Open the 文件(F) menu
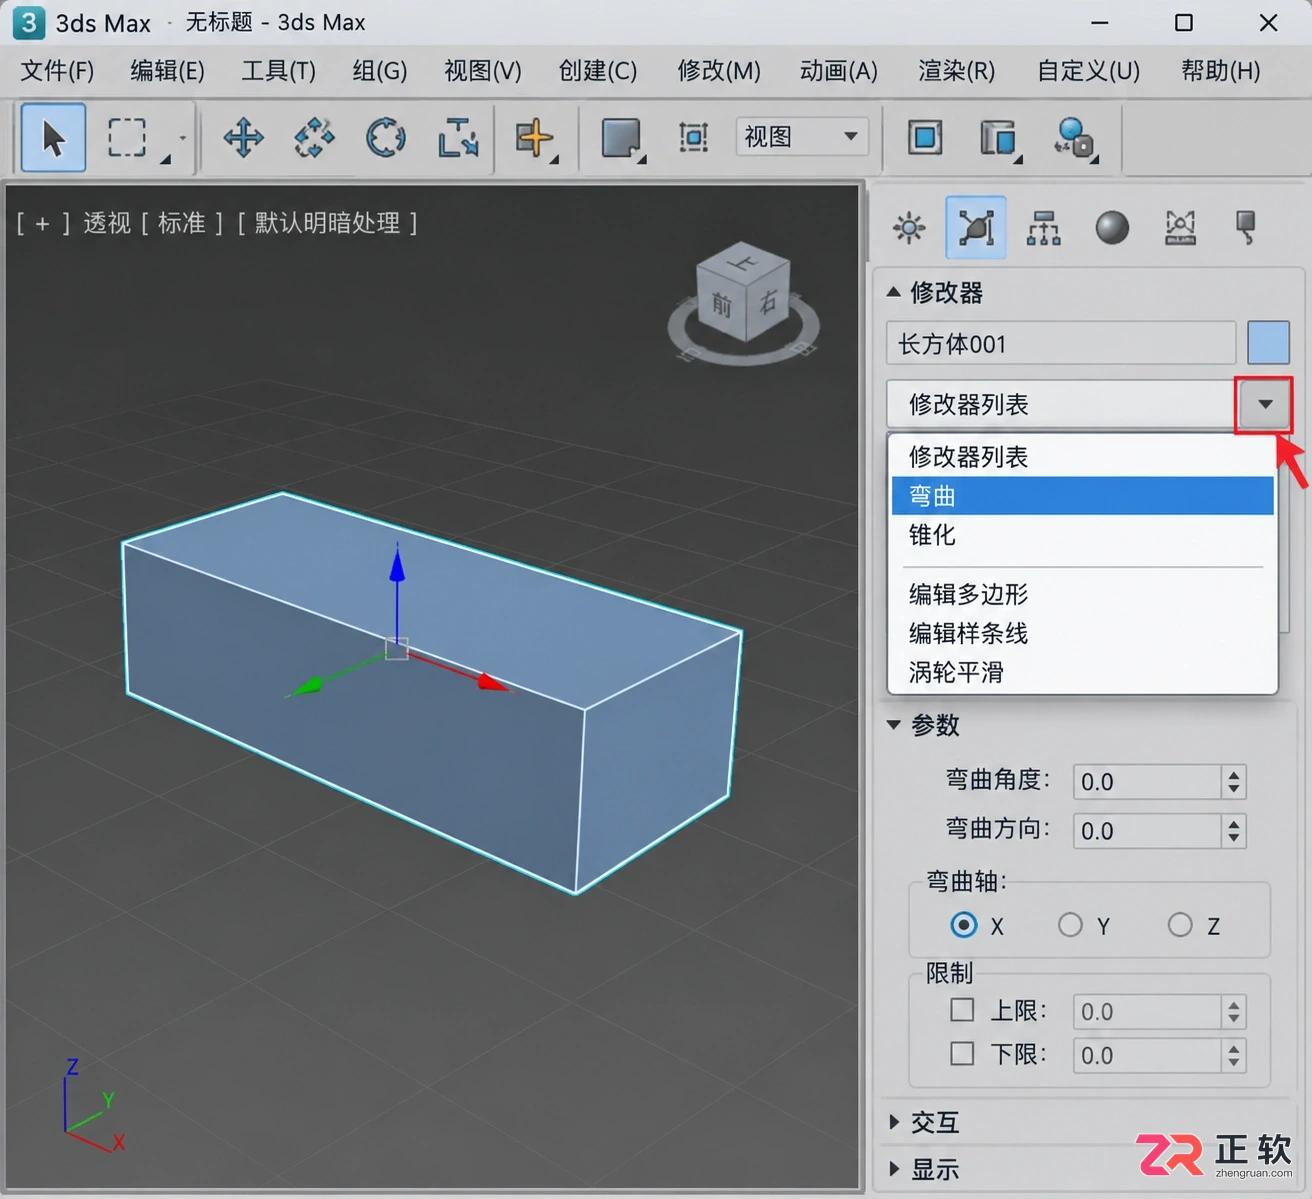Screen dimensions: 1312x1199 coord(57,71)
